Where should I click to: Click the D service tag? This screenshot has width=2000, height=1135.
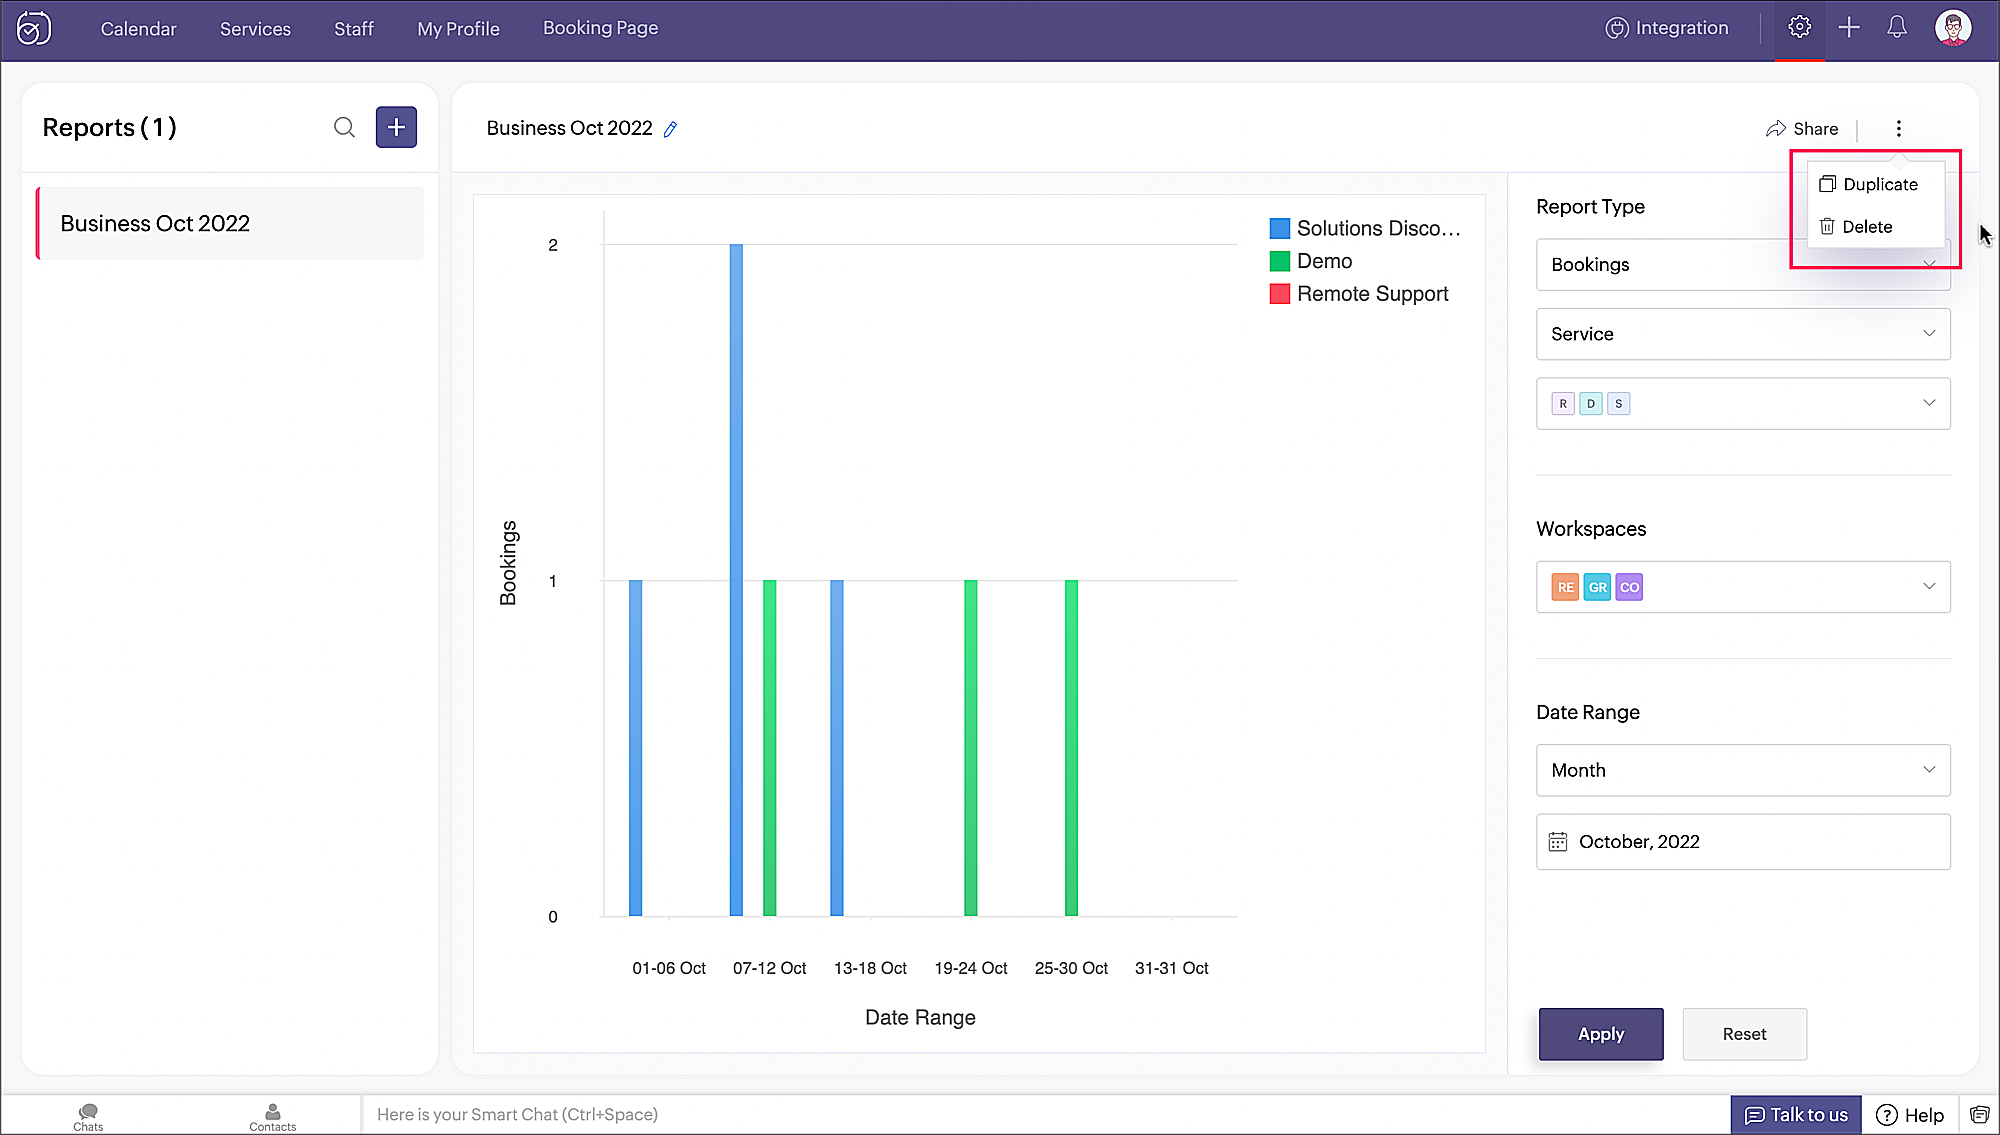1591,404
